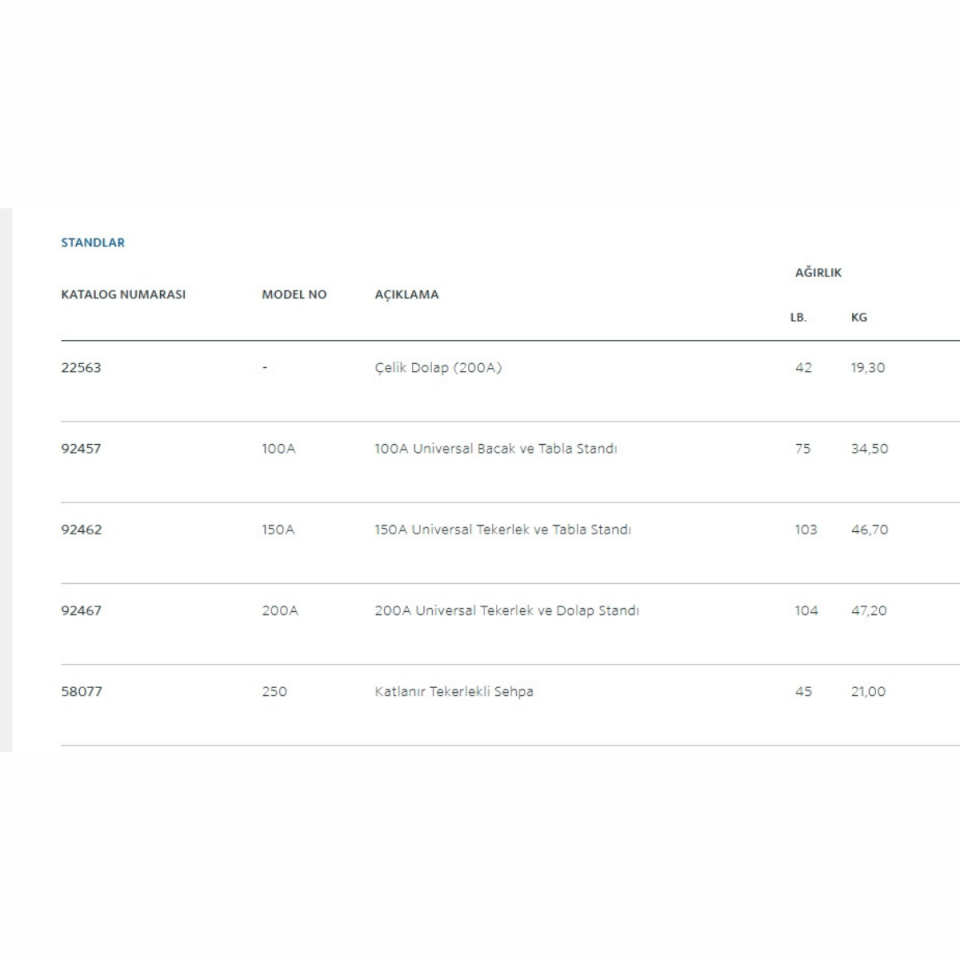Click the AÇIKLAMA column header

[406, 295]
